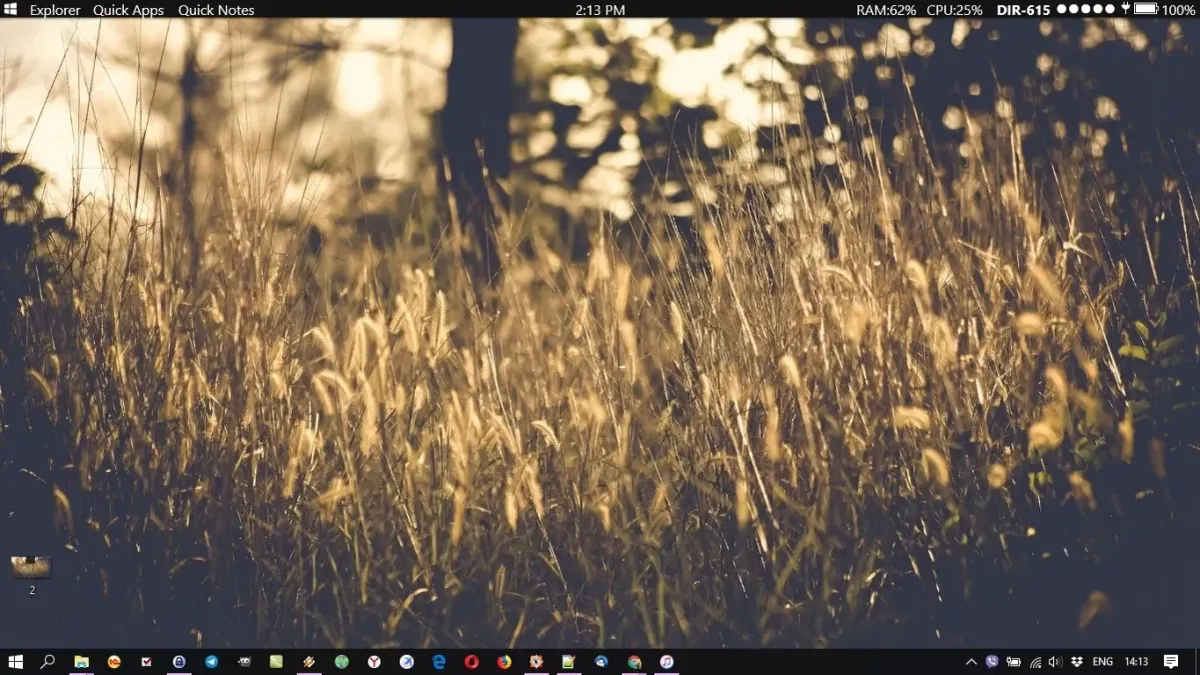Open the volume speaker tray icon

[x=1055, y=661]
